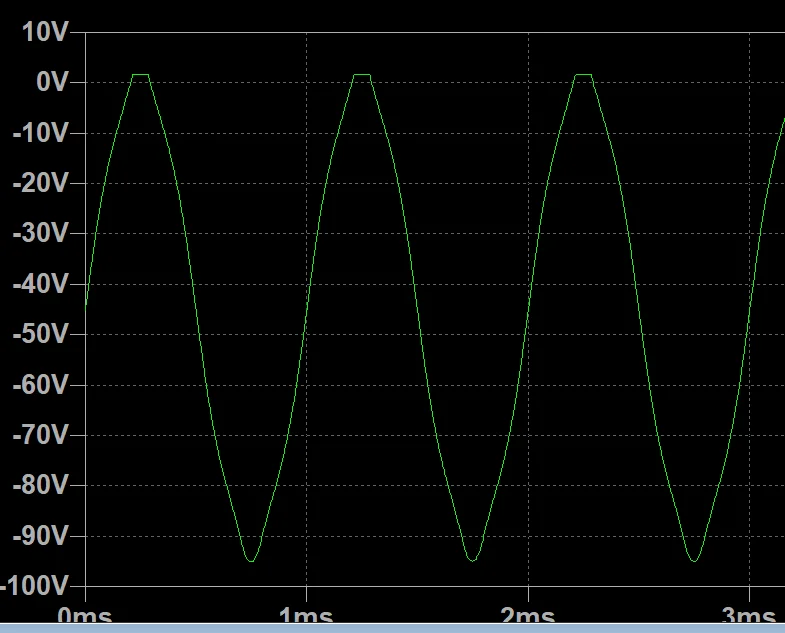Viewport: 785px width, 633px height.
Task: Click the last waveform trough before 3ms
Action: pos(693,559)
